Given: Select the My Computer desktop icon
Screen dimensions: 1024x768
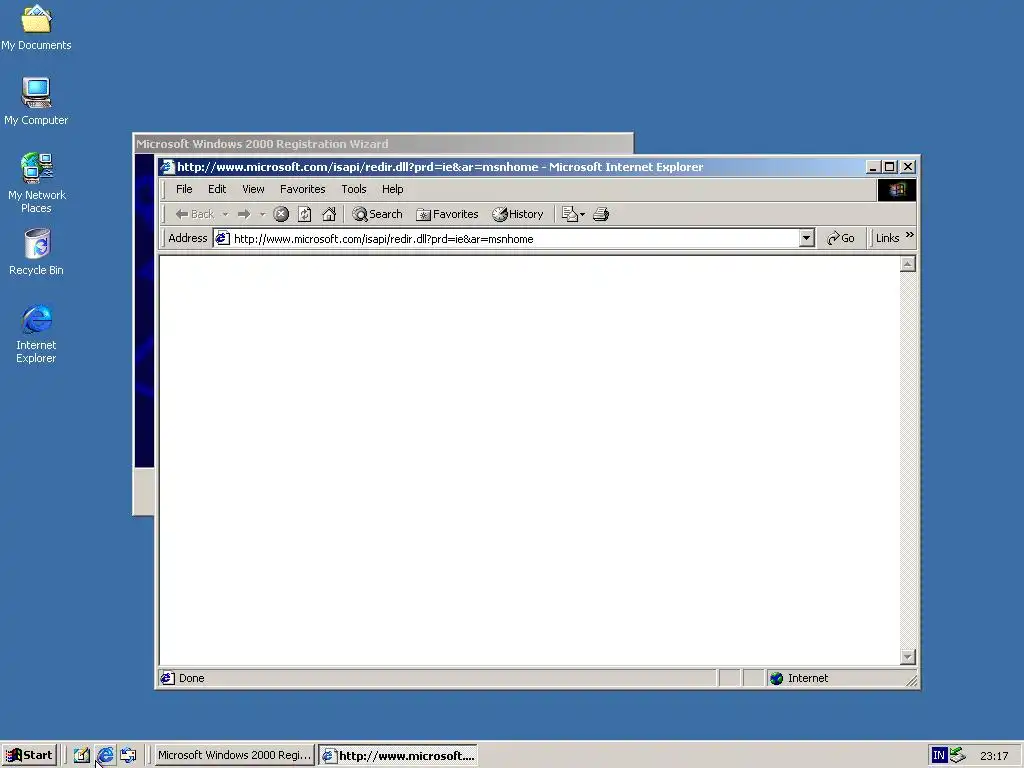Looking at the screenshot, I should click(x=36, y=101).
